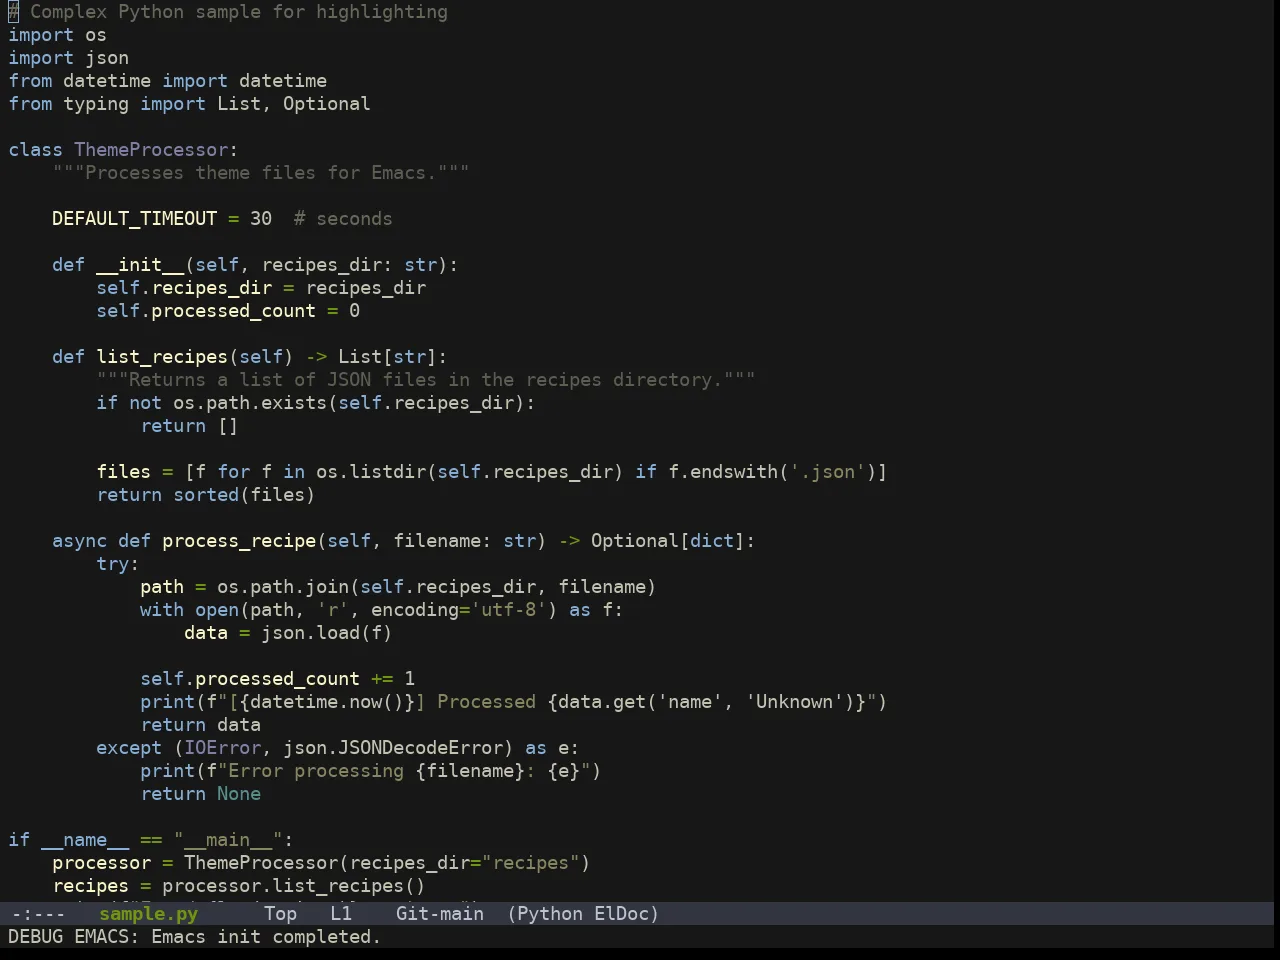This screenshot has width=1280, height=960.
Task: Click the '.json' string literal
Action: point(827,472)
